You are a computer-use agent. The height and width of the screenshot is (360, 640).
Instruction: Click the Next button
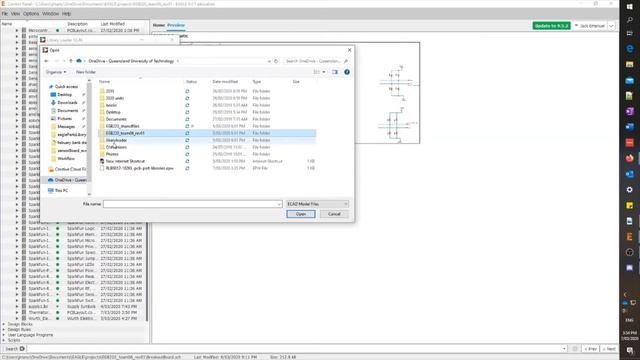tap(609, 349)
